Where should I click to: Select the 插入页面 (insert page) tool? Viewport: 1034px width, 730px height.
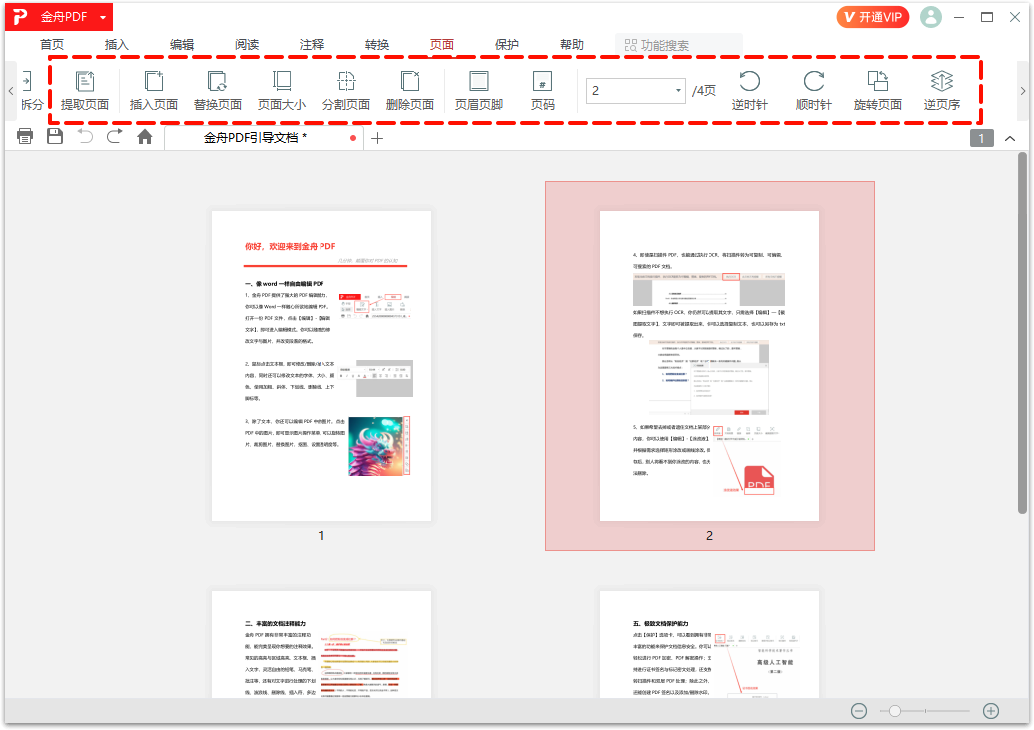pyautogui.click(x=154, y=90)
